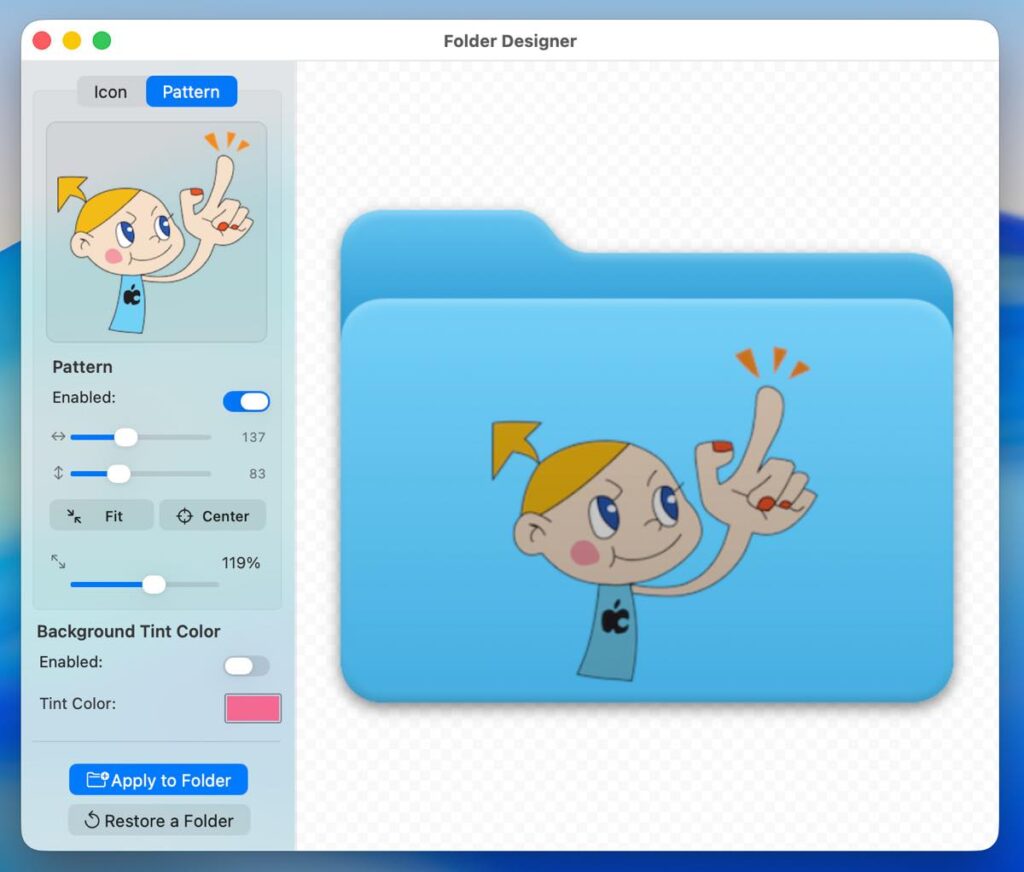This screenshot has height=872, width=1024.
Task: Click the vertical position slider knob
Action: tap(118, 473)
